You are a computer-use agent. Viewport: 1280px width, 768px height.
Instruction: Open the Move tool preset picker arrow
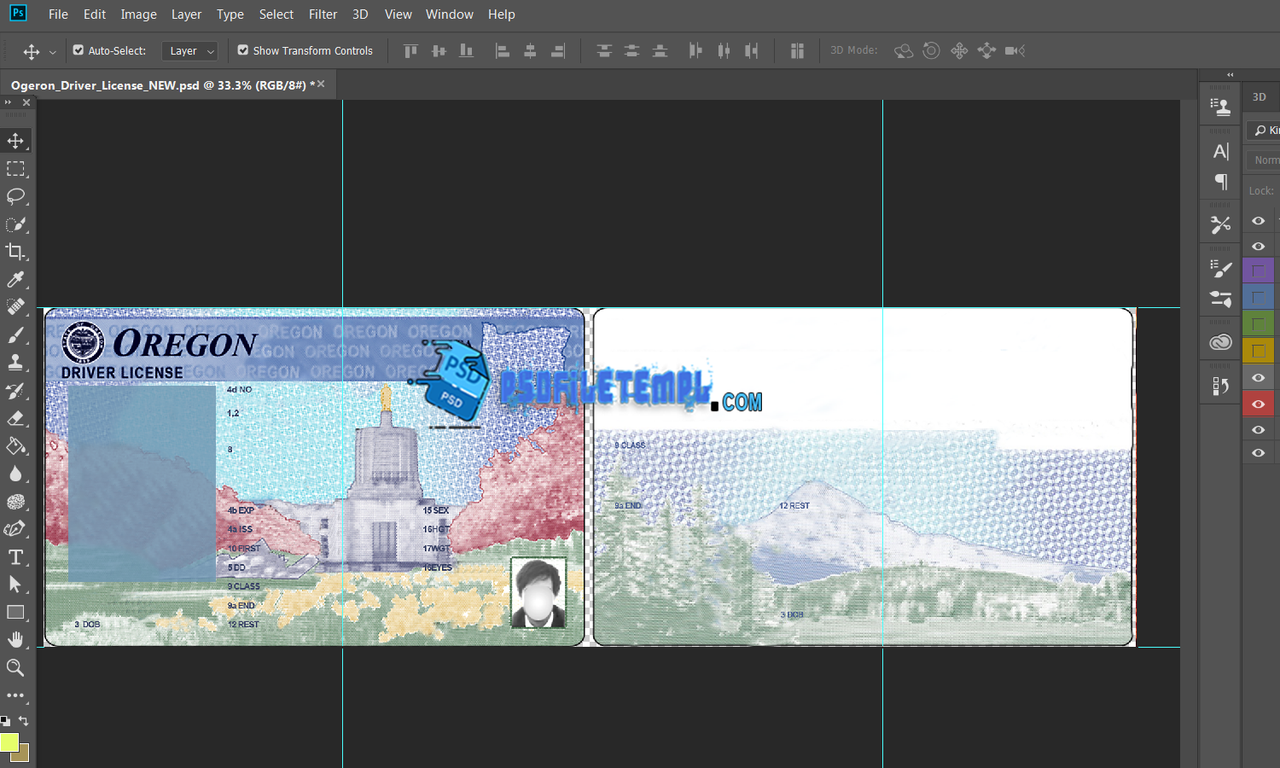tap(52, 51)
